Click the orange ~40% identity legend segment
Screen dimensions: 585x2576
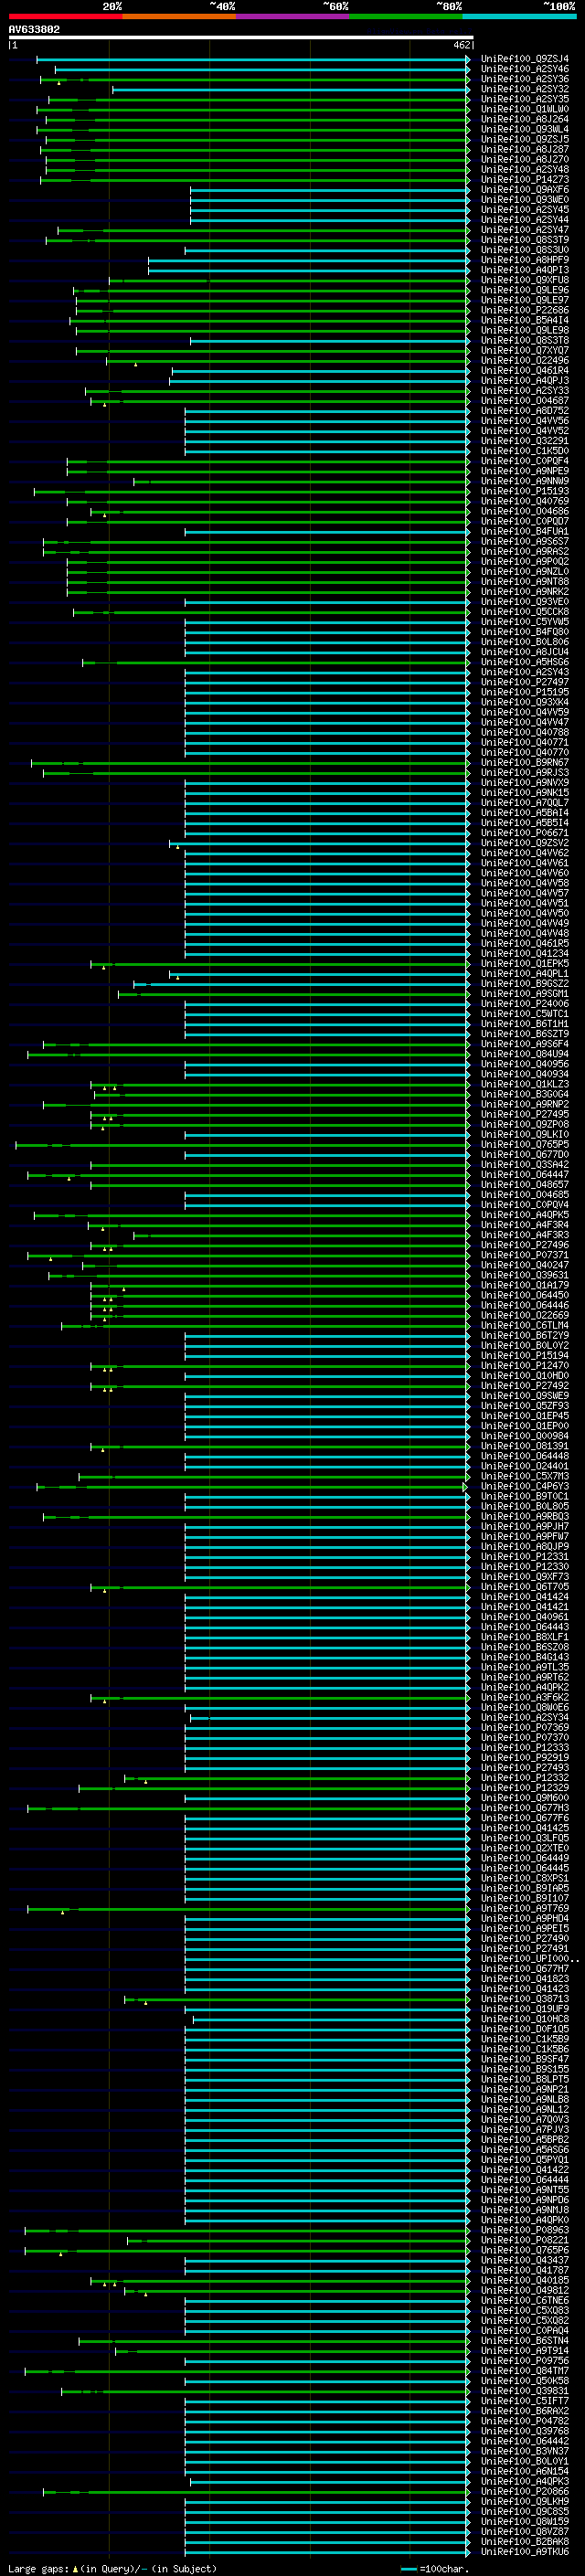click(x=179, y=16)
